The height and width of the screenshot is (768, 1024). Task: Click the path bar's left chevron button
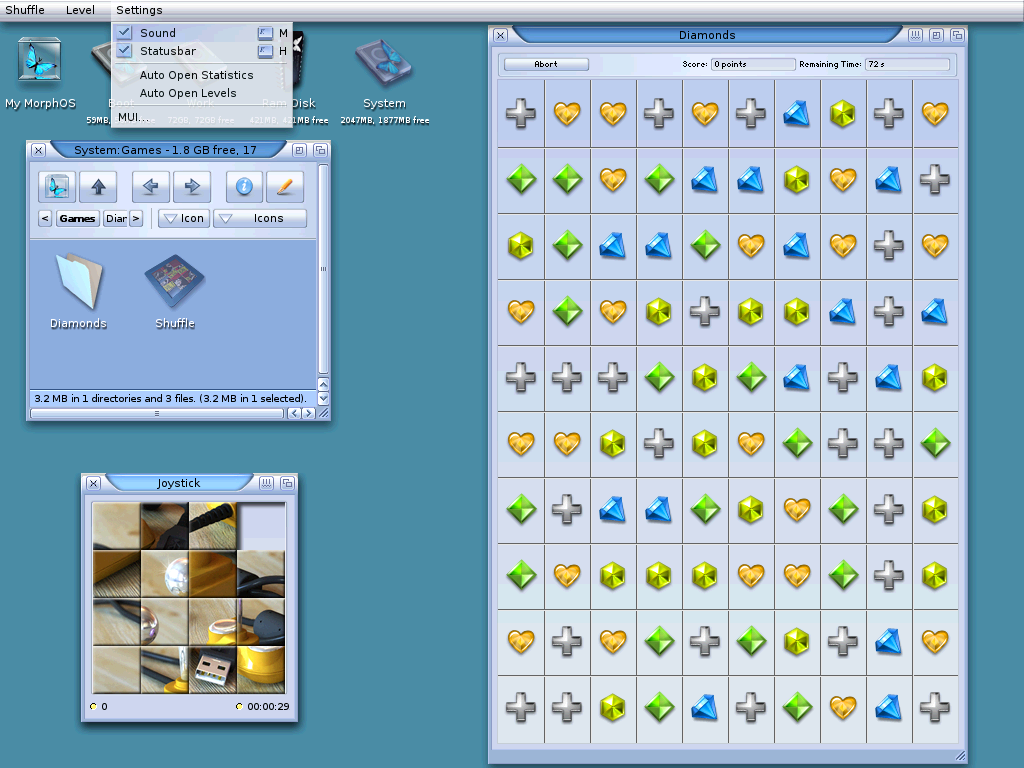point(45,218)
